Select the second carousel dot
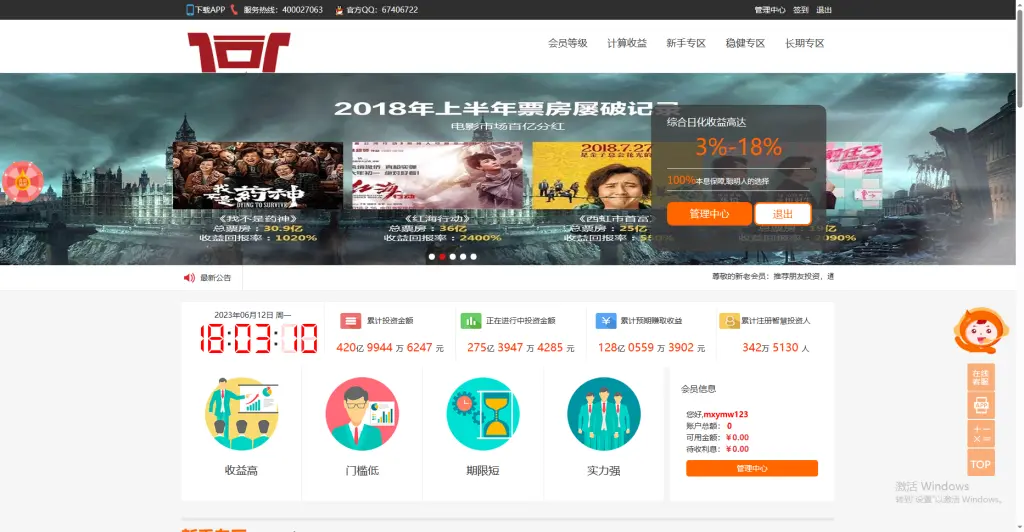Viewport: 1024px width, 532px height. [442, 257]
